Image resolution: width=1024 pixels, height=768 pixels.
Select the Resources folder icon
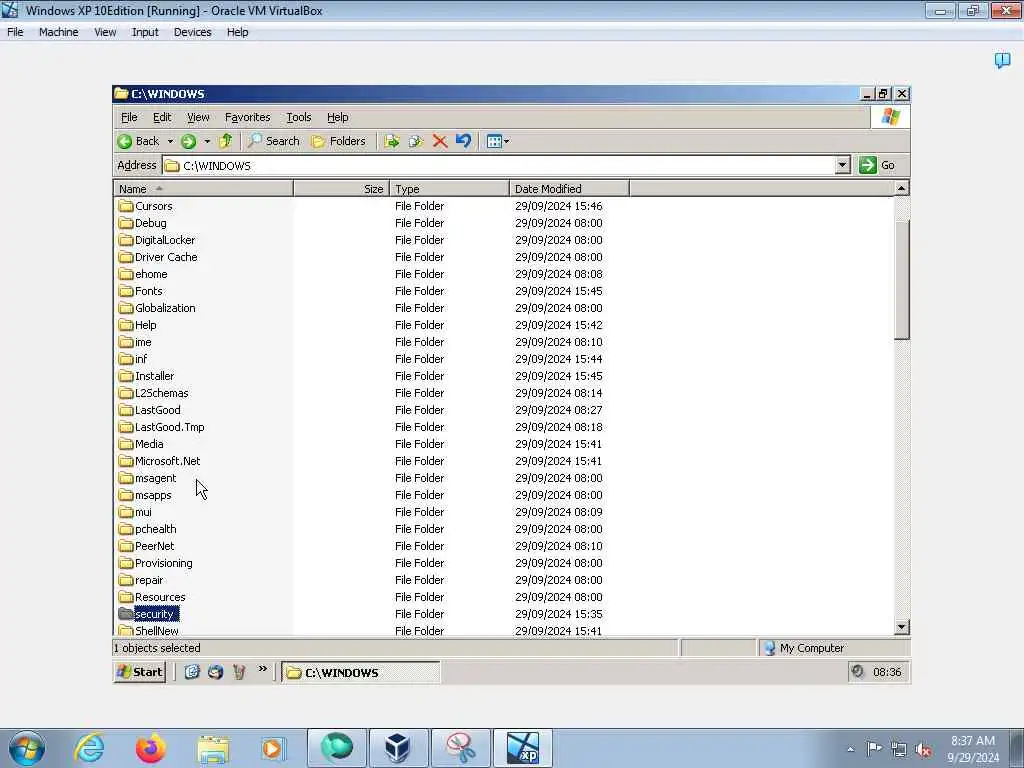tap(126, 596)
